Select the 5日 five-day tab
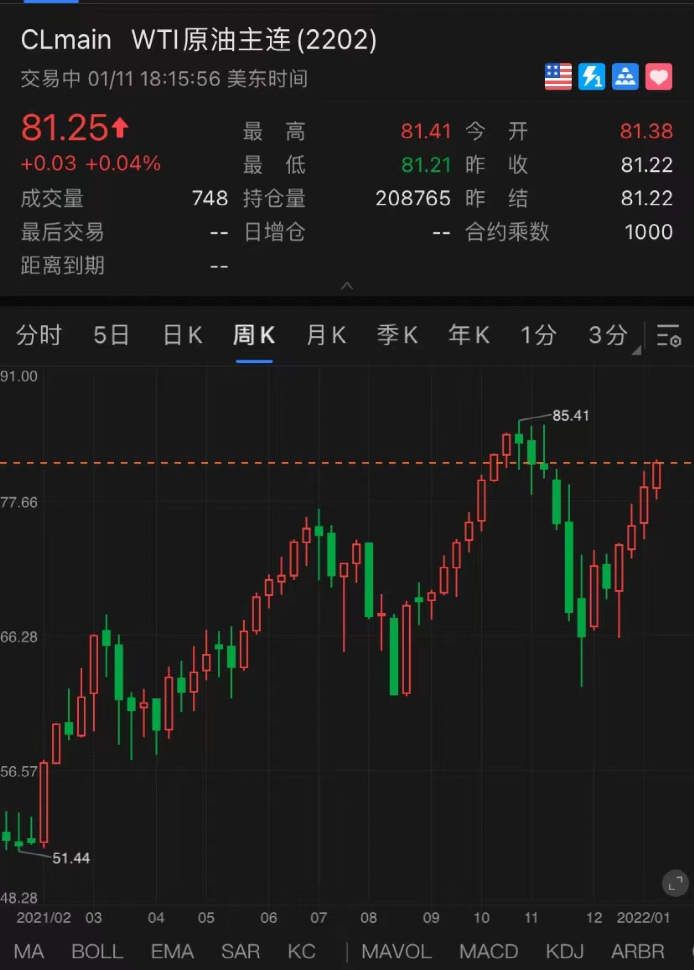Image resolution: width=694 pixels, height=970 pixels. pos(111,335)
